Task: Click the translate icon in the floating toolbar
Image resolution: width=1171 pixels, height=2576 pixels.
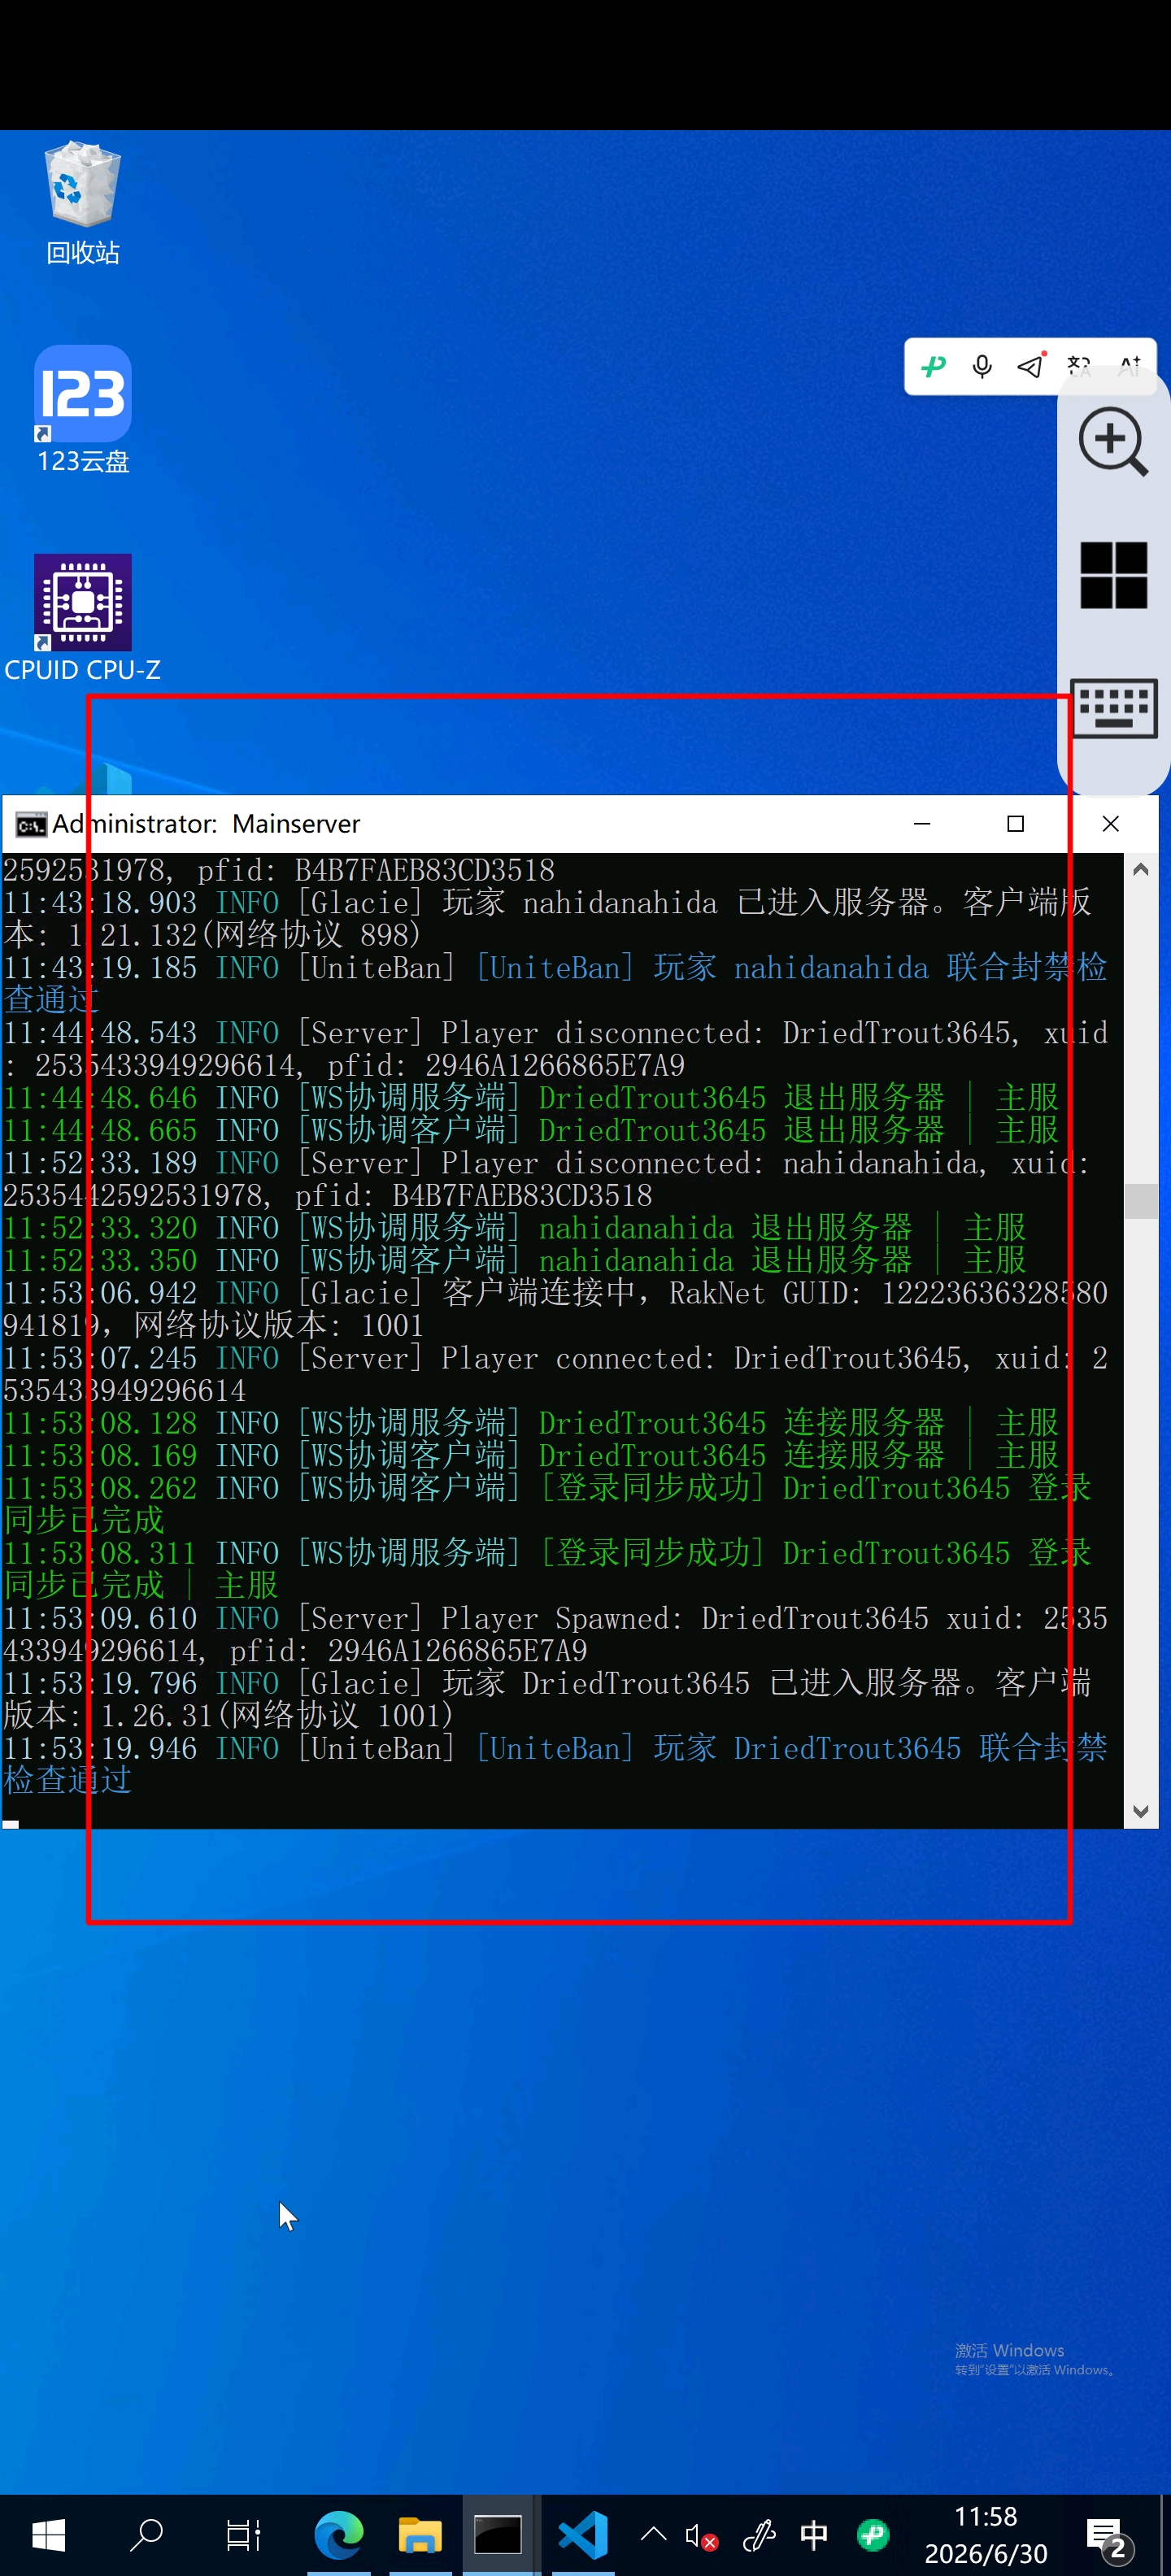Action: coord(1079,366)
